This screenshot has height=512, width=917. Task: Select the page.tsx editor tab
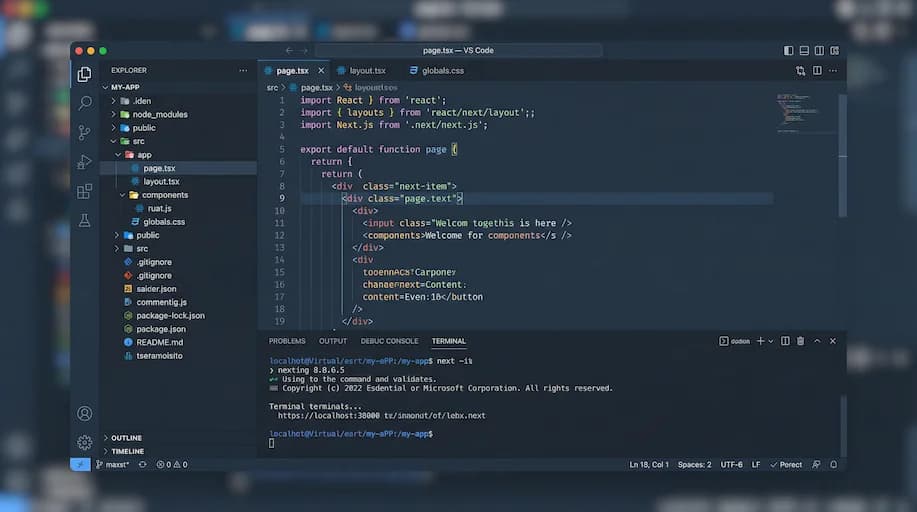[x=292, y=71]
